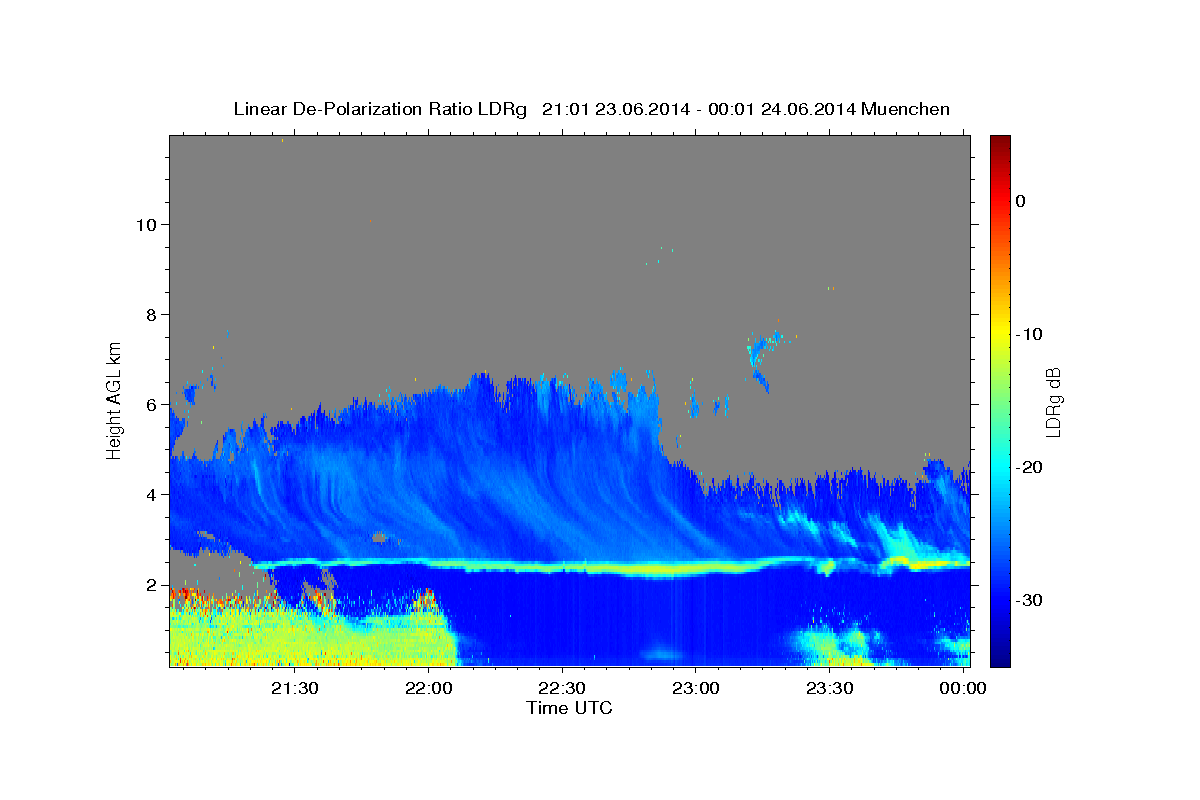Image resolution: width=1200 pixels, height=800 pixels.
Task: Click the height axis label '6'
Action: 149,404
